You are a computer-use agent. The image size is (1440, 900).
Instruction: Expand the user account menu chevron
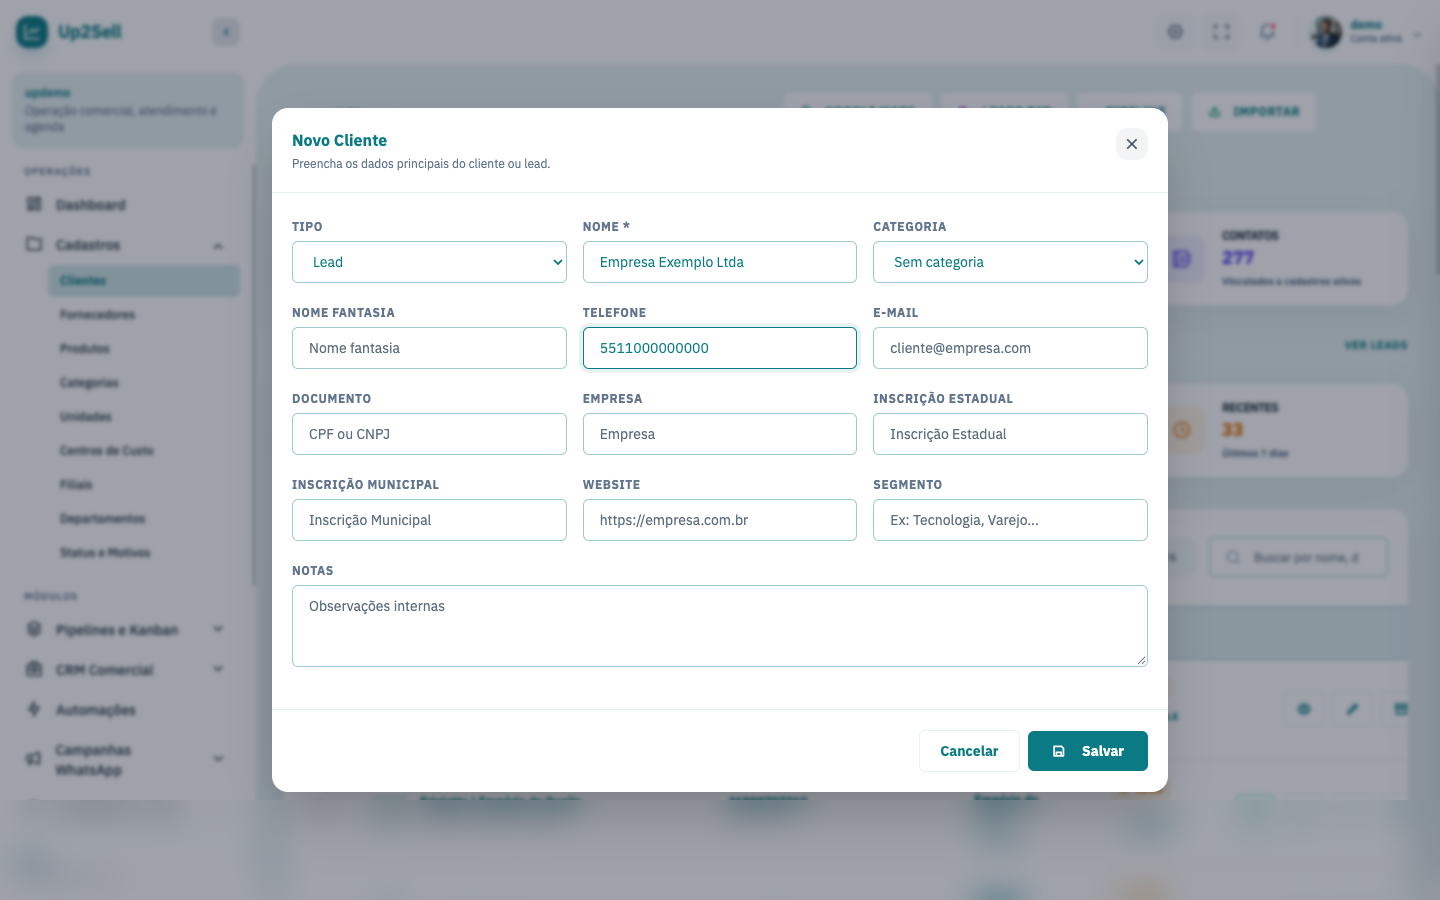pos(1417,36)
